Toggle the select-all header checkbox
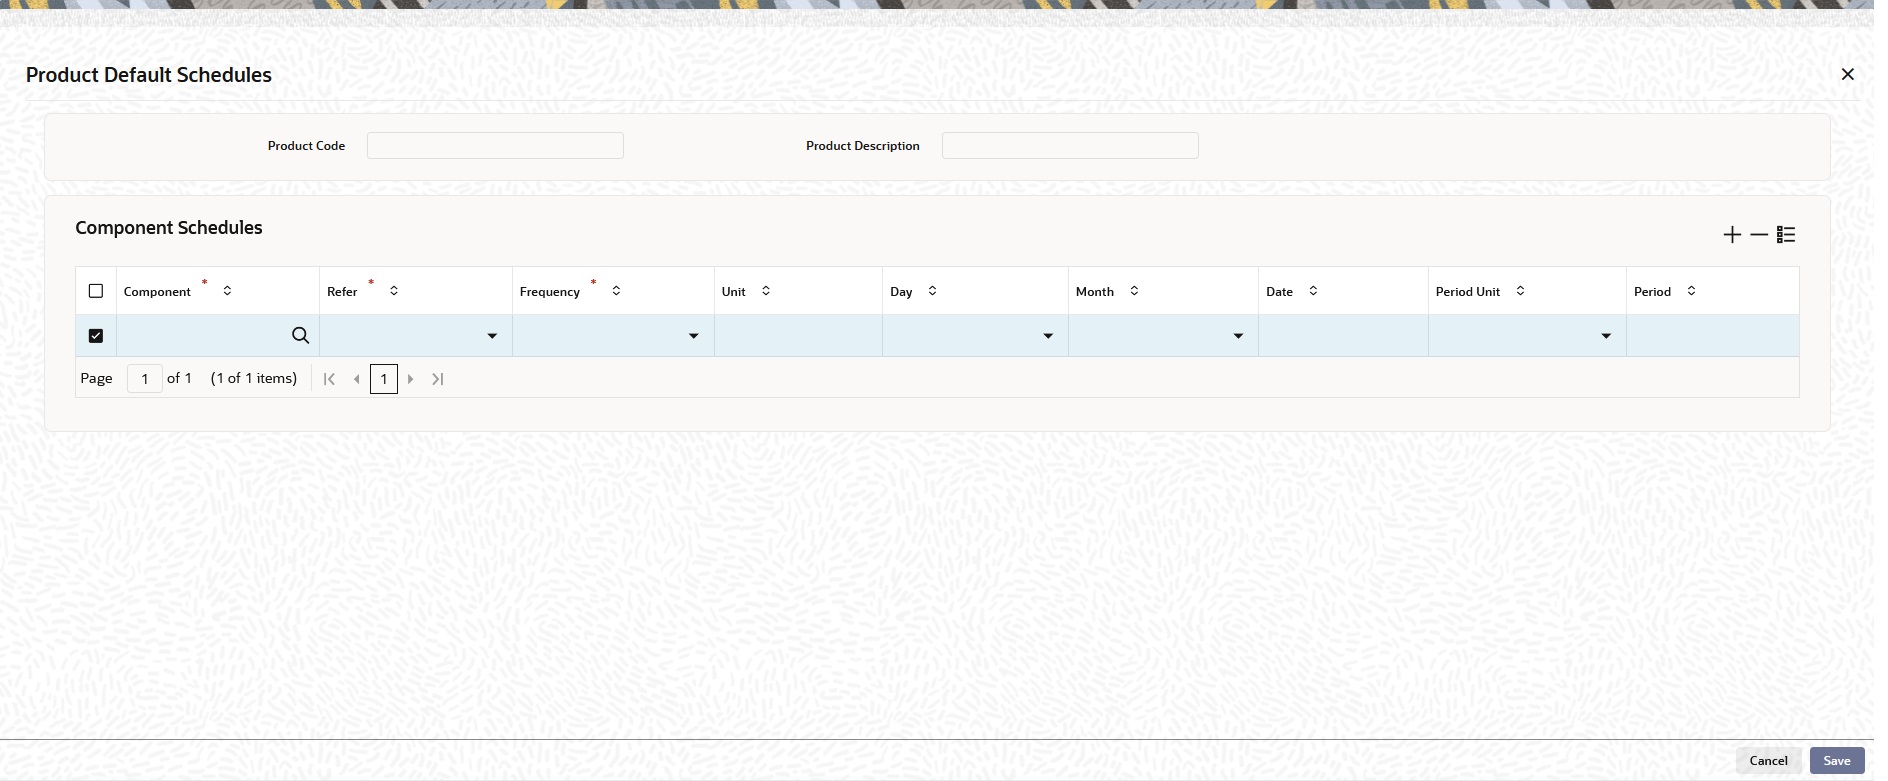Screen dimensions: 1888x781 96,291
